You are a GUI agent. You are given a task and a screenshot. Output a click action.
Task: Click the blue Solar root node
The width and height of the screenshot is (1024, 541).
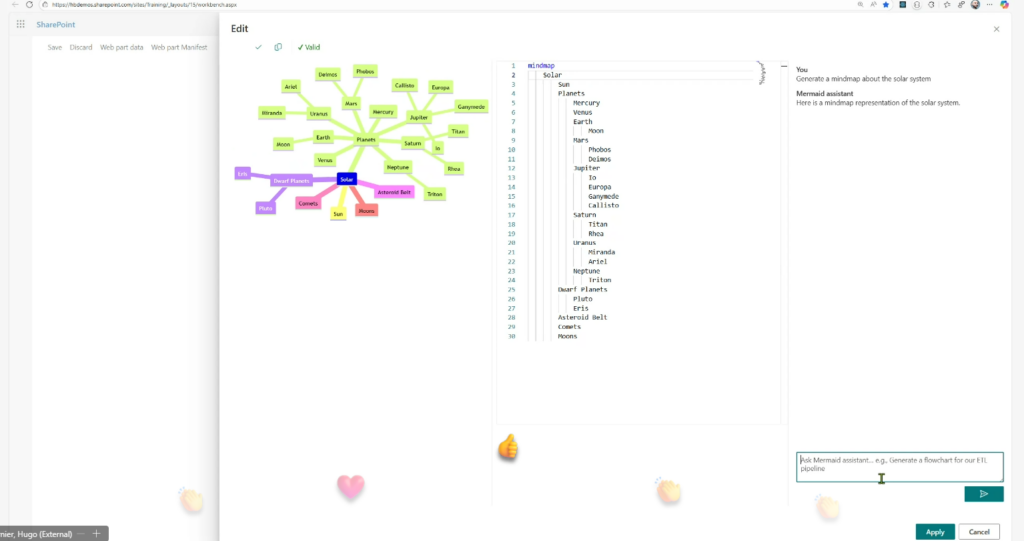pyautogui.click(x=347, y=179)
